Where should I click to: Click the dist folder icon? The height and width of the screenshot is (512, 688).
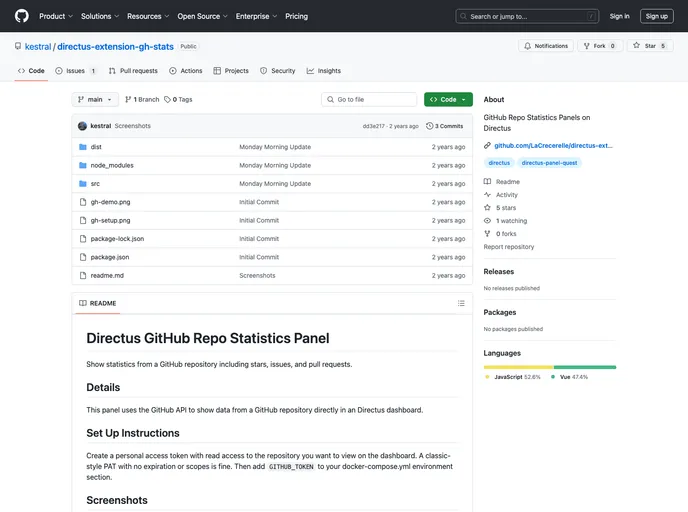click(x=82, y=147)
